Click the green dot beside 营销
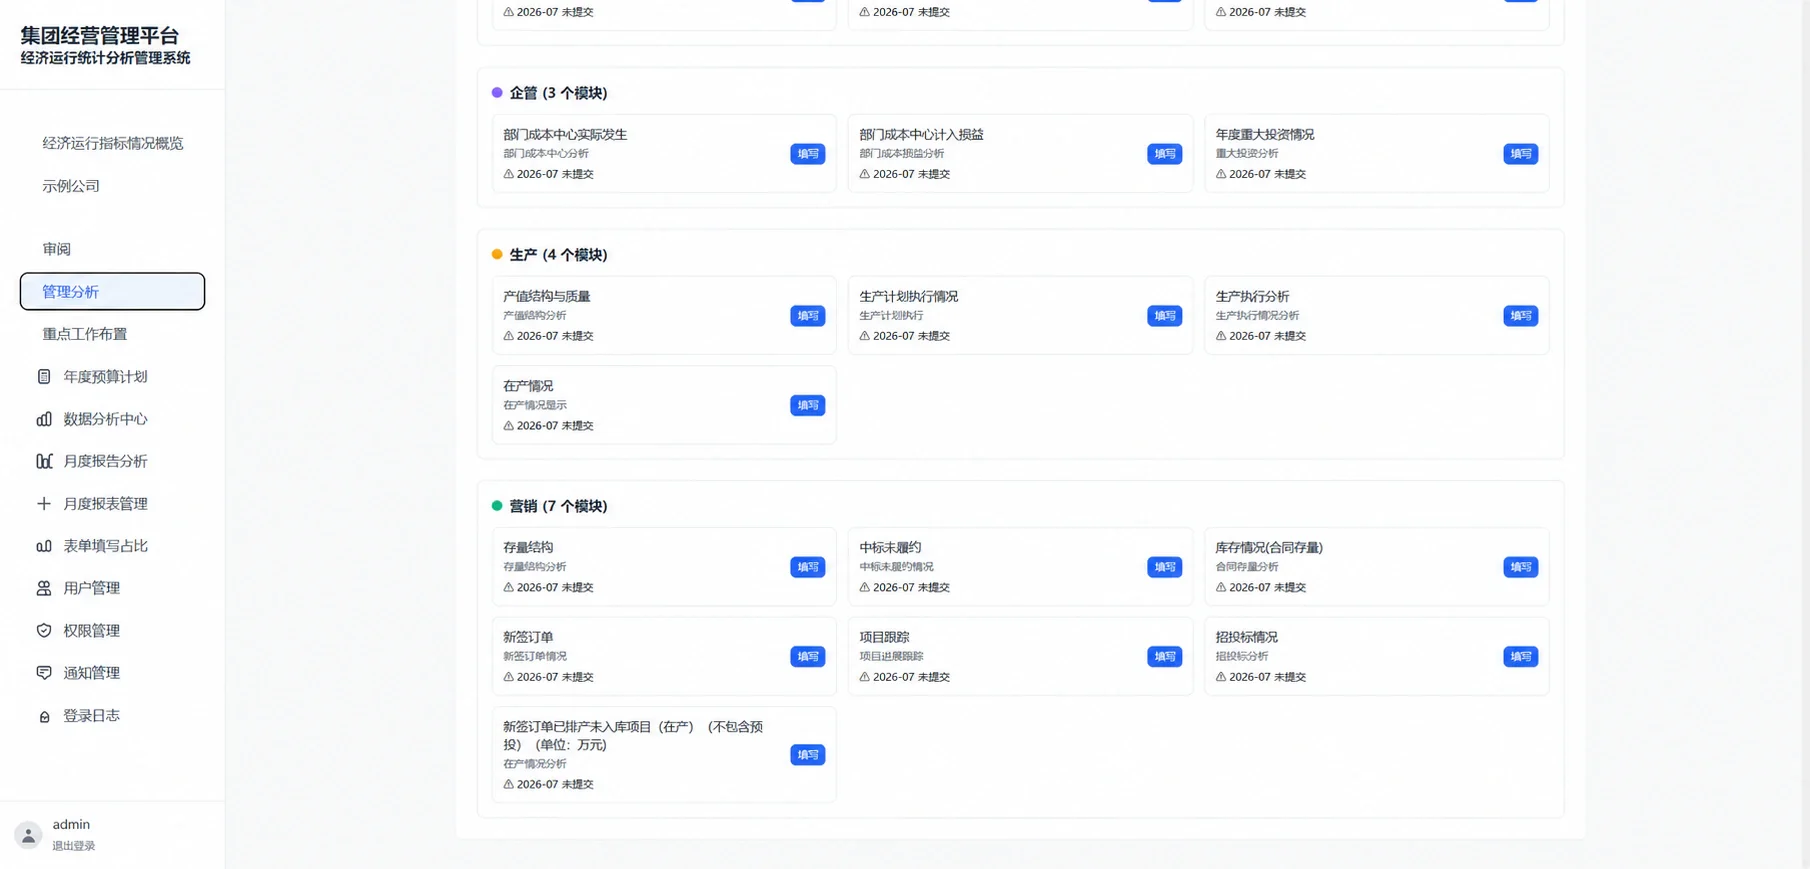The width and height of the screenshot is (1810, 869). click(497, 506)
